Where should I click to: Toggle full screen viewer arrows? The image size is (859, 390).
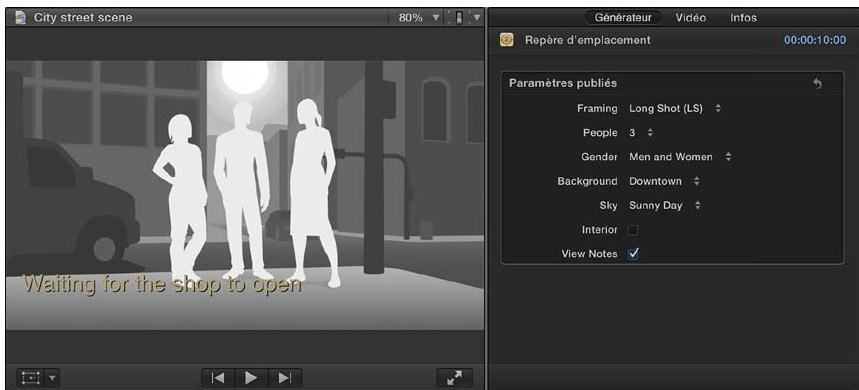click(454, 378)
